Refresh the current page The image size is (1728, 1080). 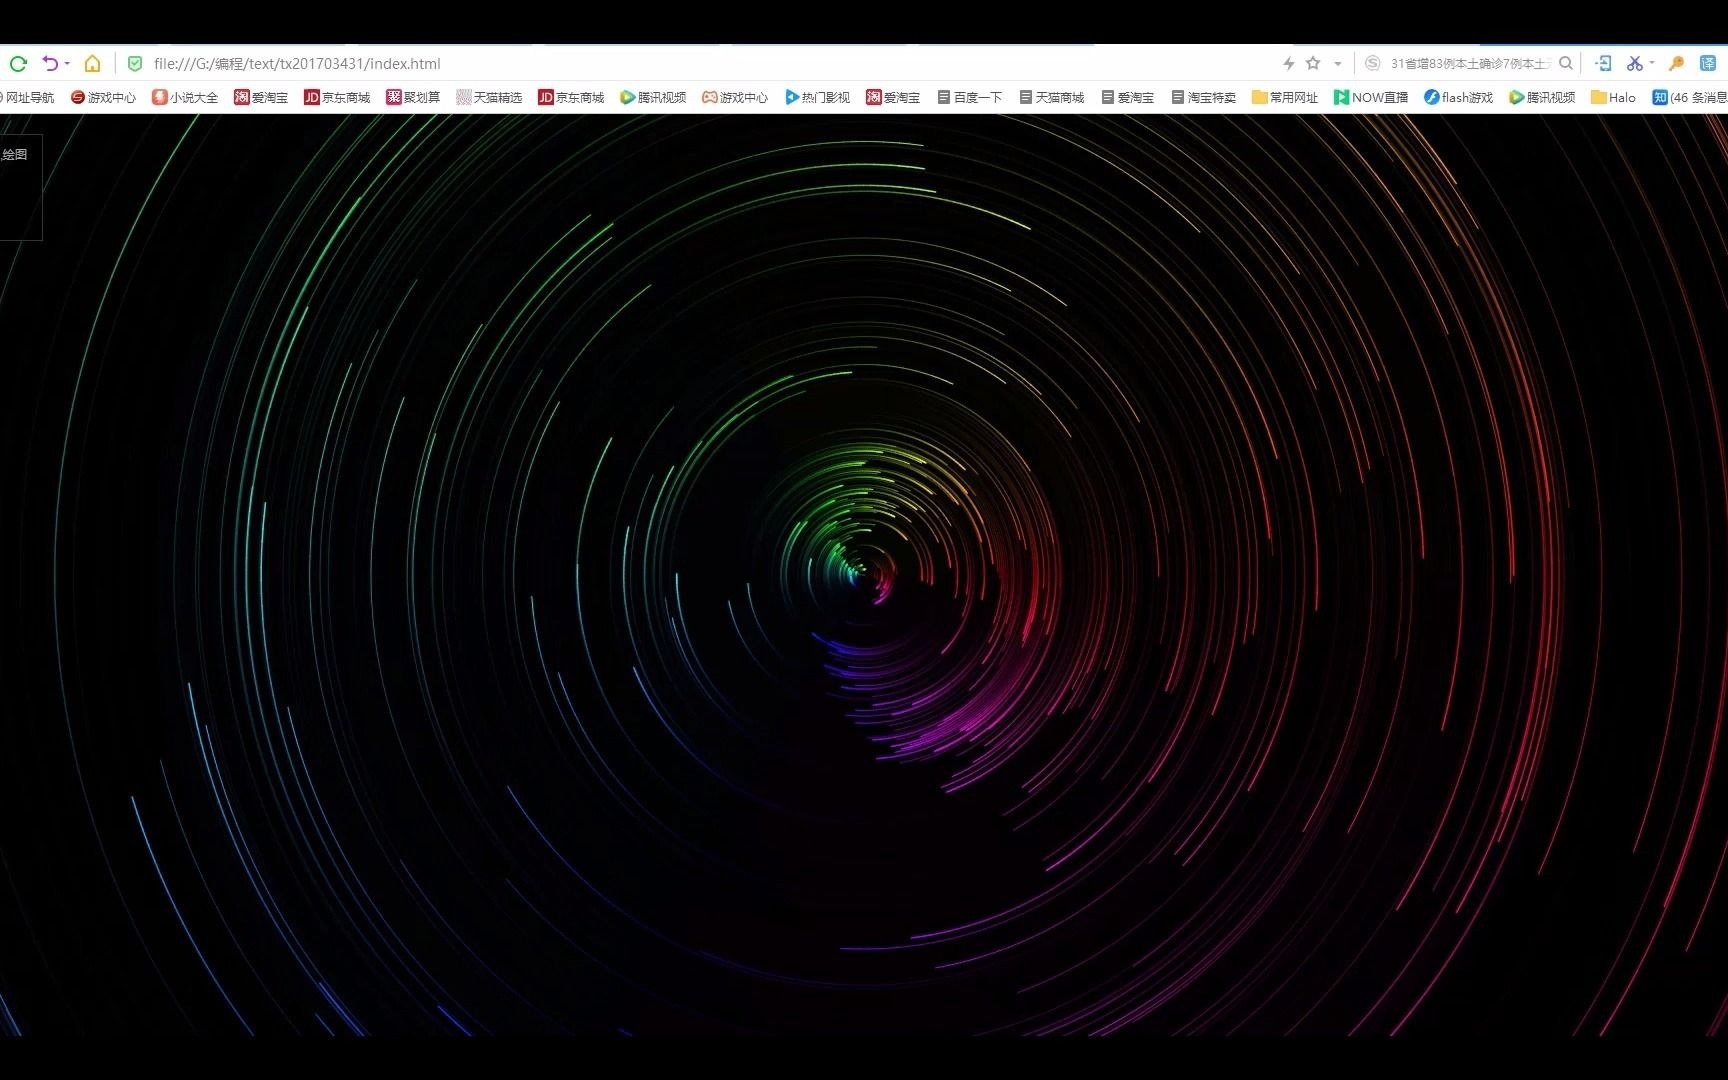(x=18, y=63)
